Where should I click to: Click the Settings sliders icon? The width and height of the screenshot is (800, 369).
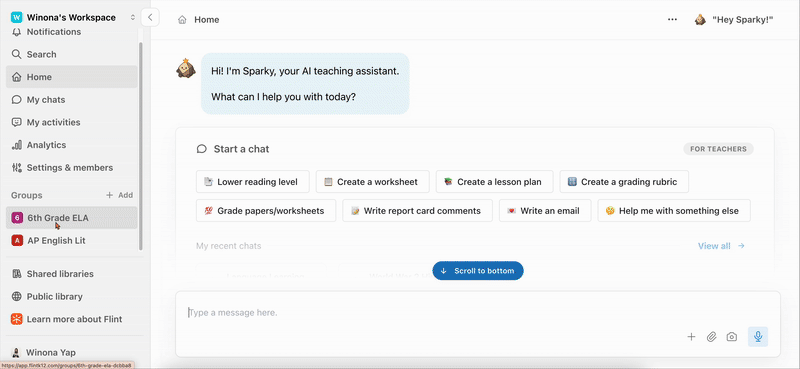(17, 167)
